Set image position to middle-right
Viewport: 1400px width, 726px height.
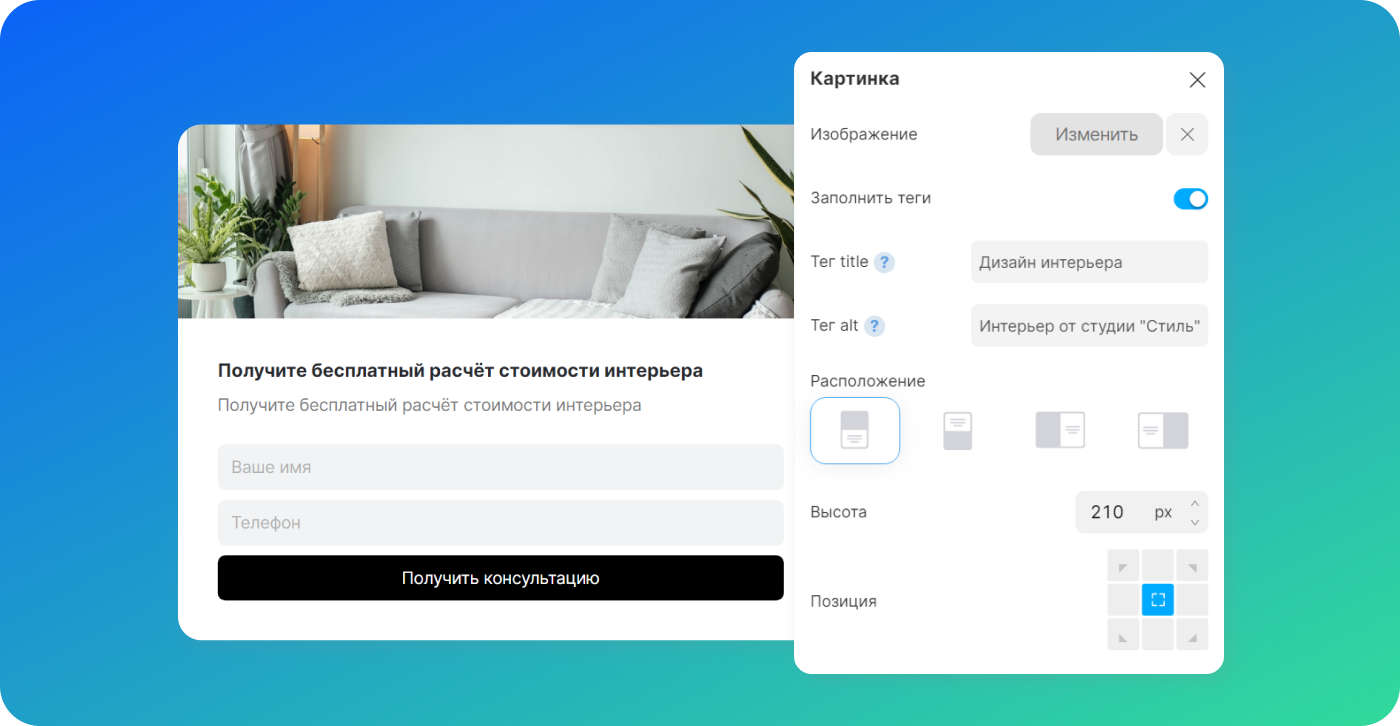point(1192,600)
